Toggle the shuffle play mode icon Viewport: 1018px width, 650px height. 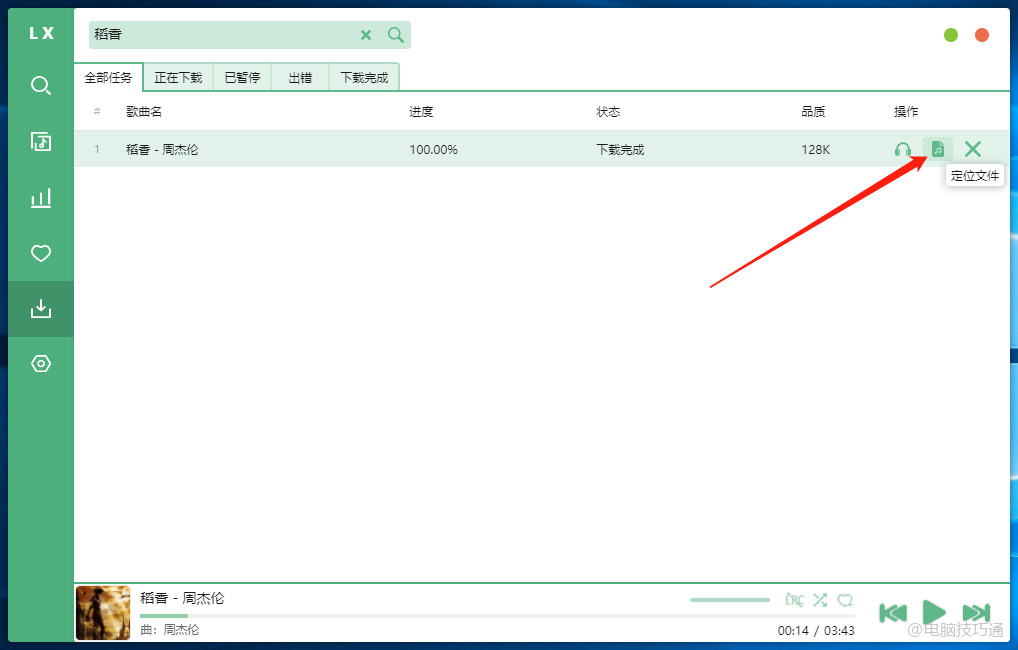[x=820, y=600]
